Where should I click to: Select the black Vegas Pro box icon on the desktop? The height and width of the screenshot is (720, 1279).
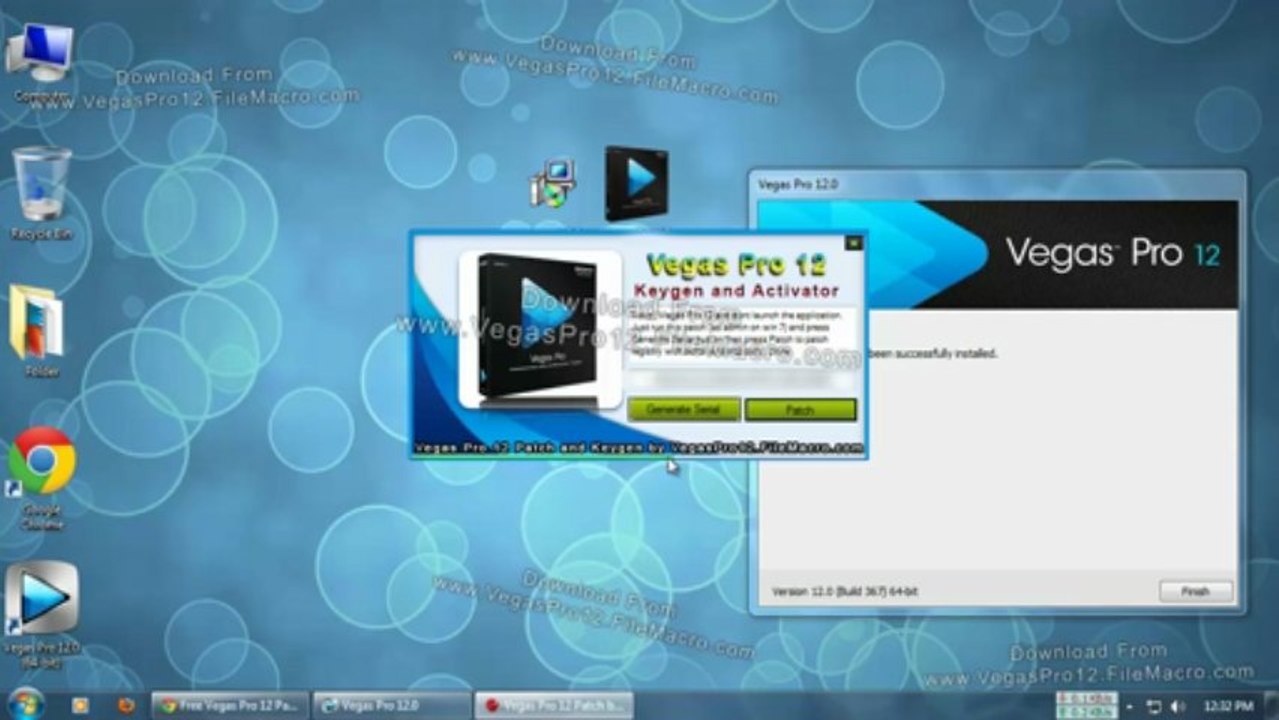(x=635, y=183)
